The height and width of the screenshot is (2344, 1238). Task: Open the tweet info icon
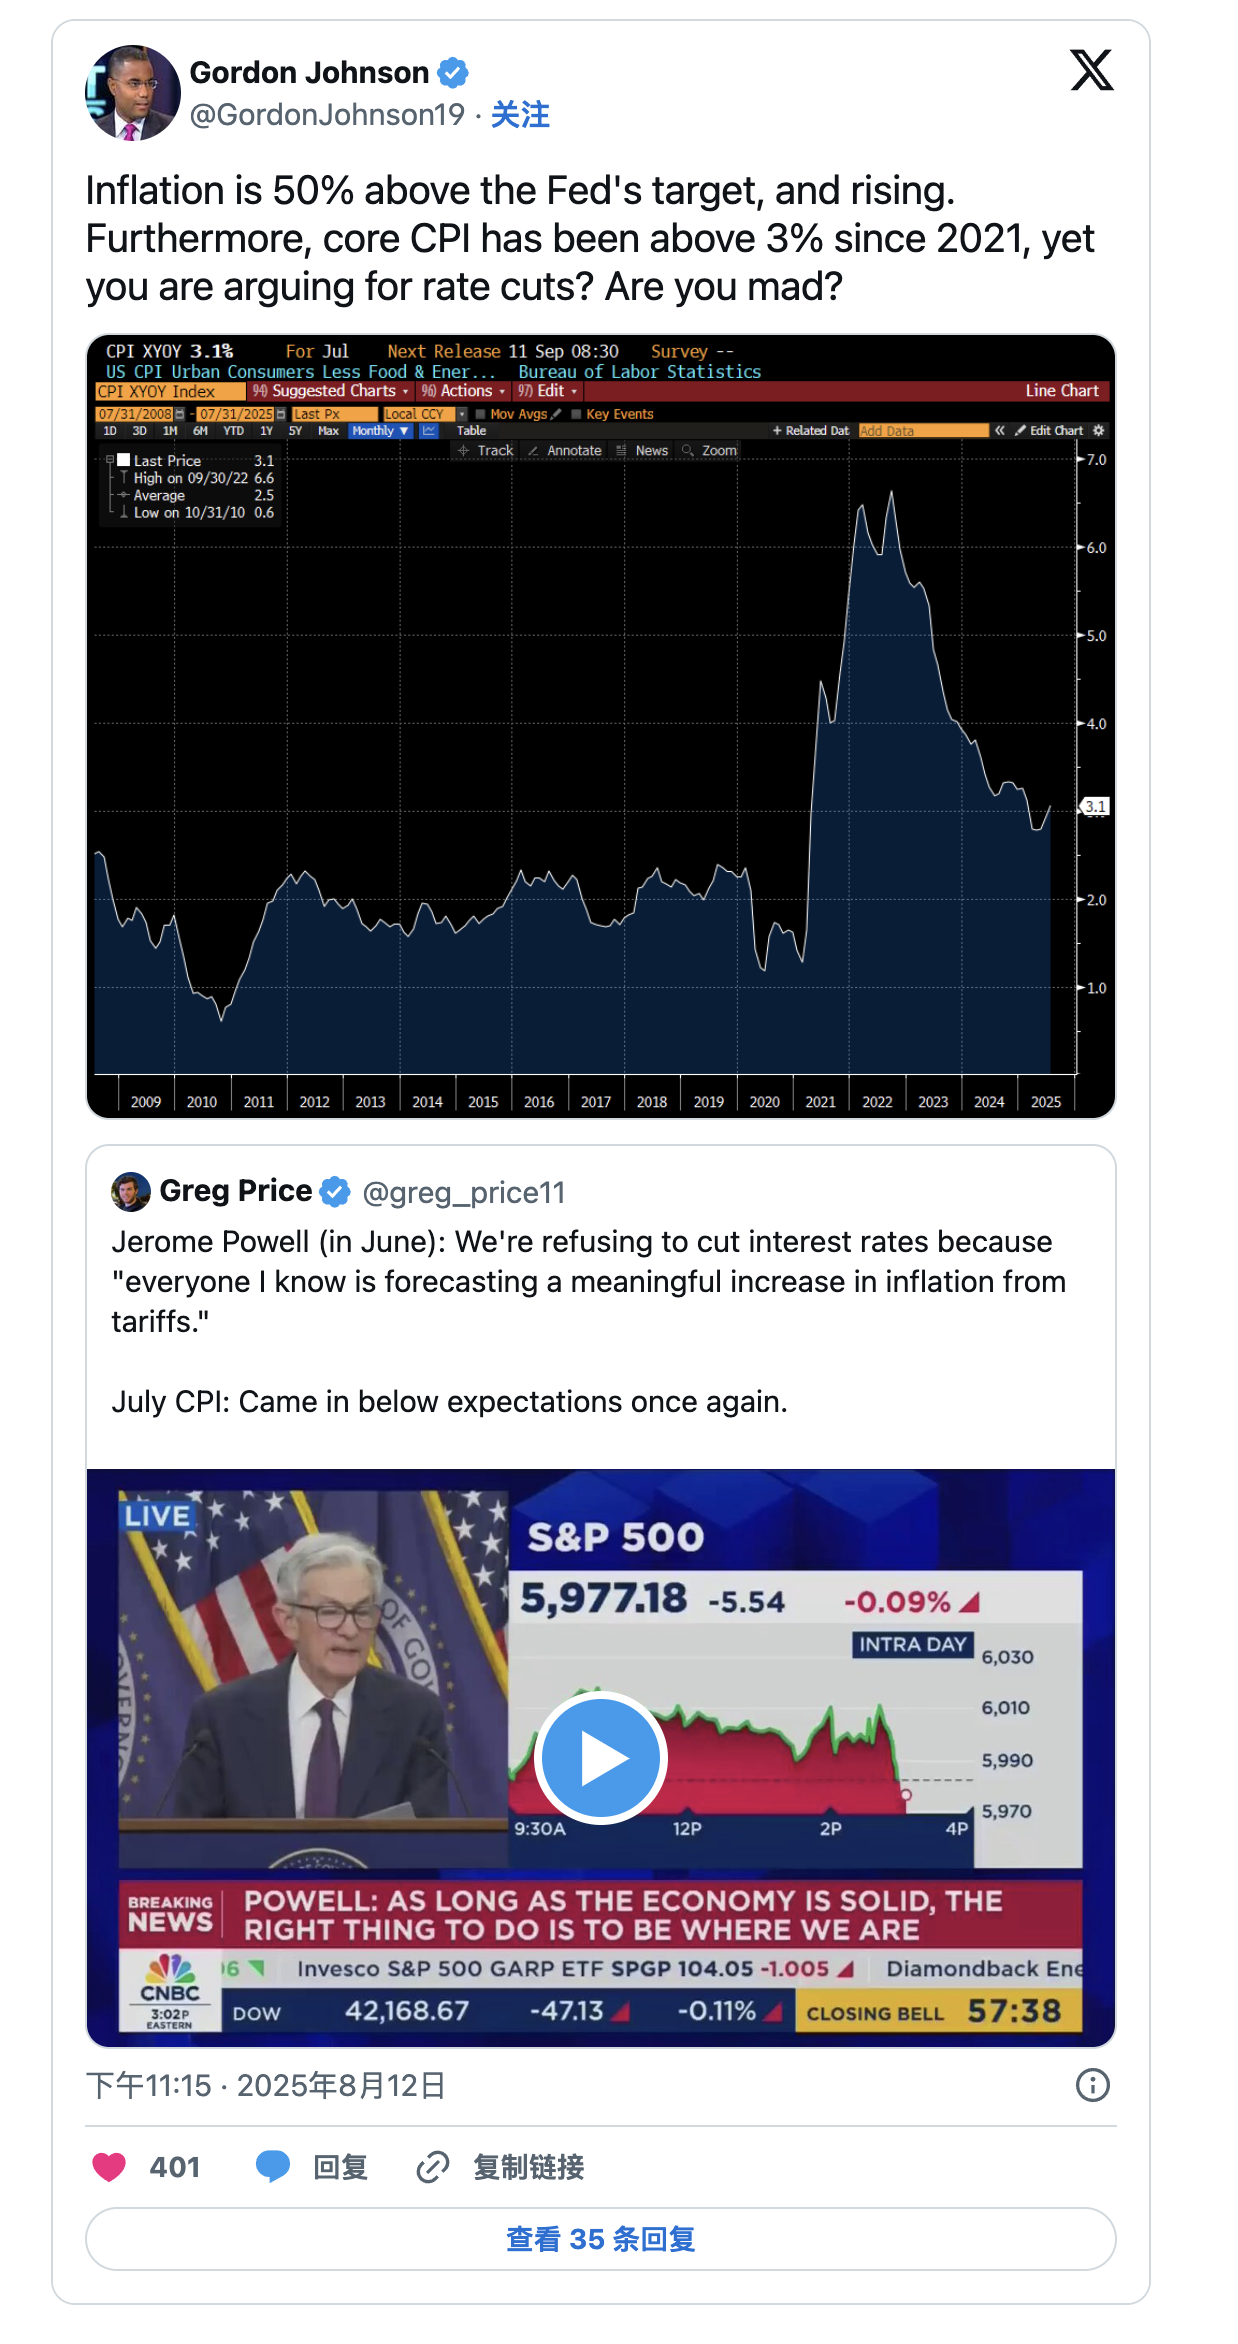click(x=1092, y=2085)
